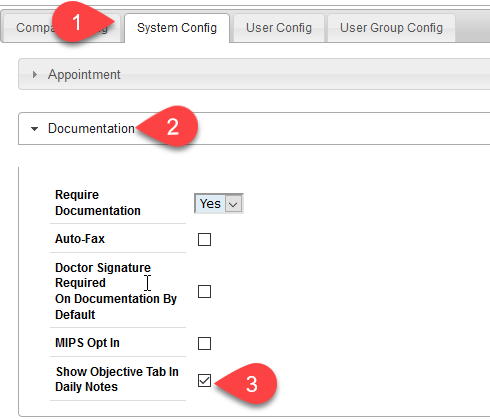Uncheck Show Objective Tab In Daily Notes
This screenshot has height=419, width=490.
tap(204, 380)
